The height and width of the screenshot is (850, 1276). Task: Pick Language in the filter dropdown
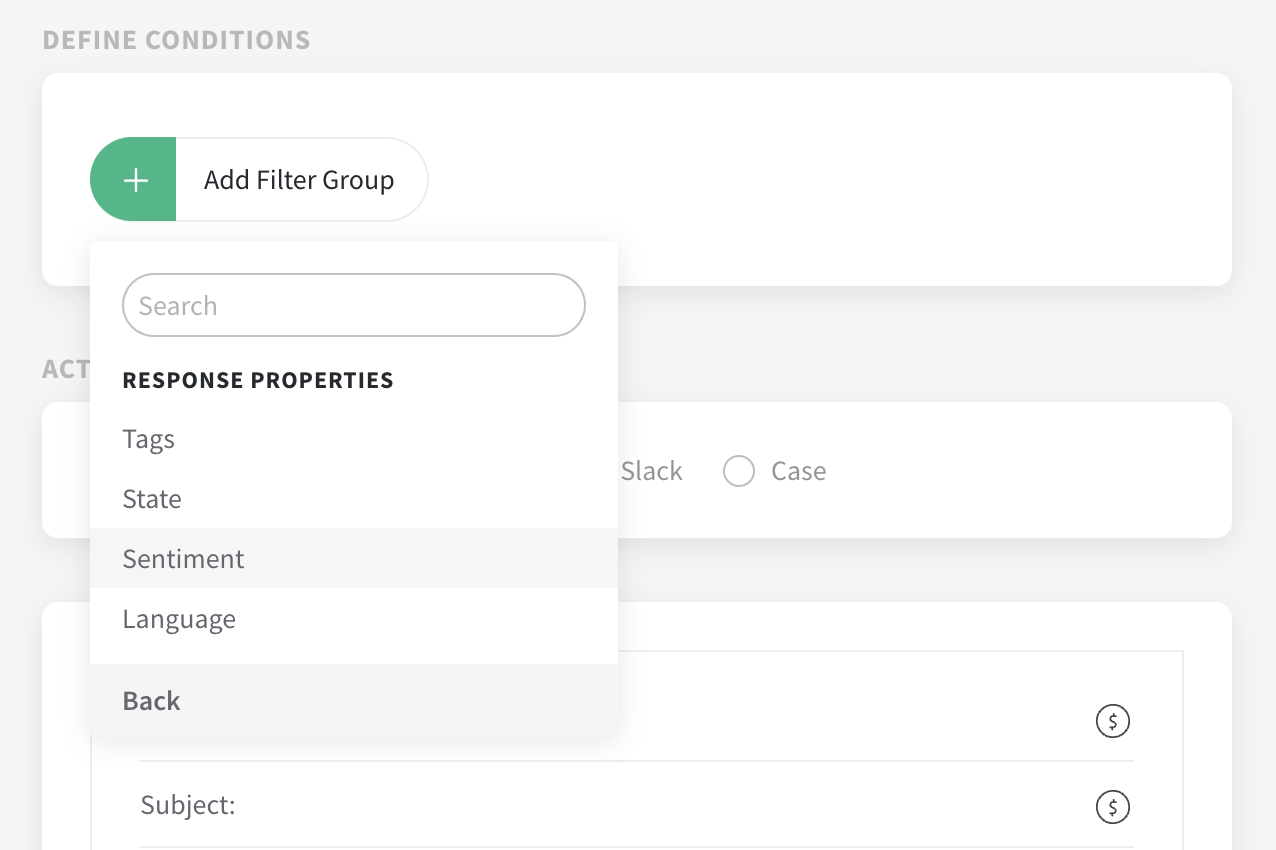coord(179,619)
